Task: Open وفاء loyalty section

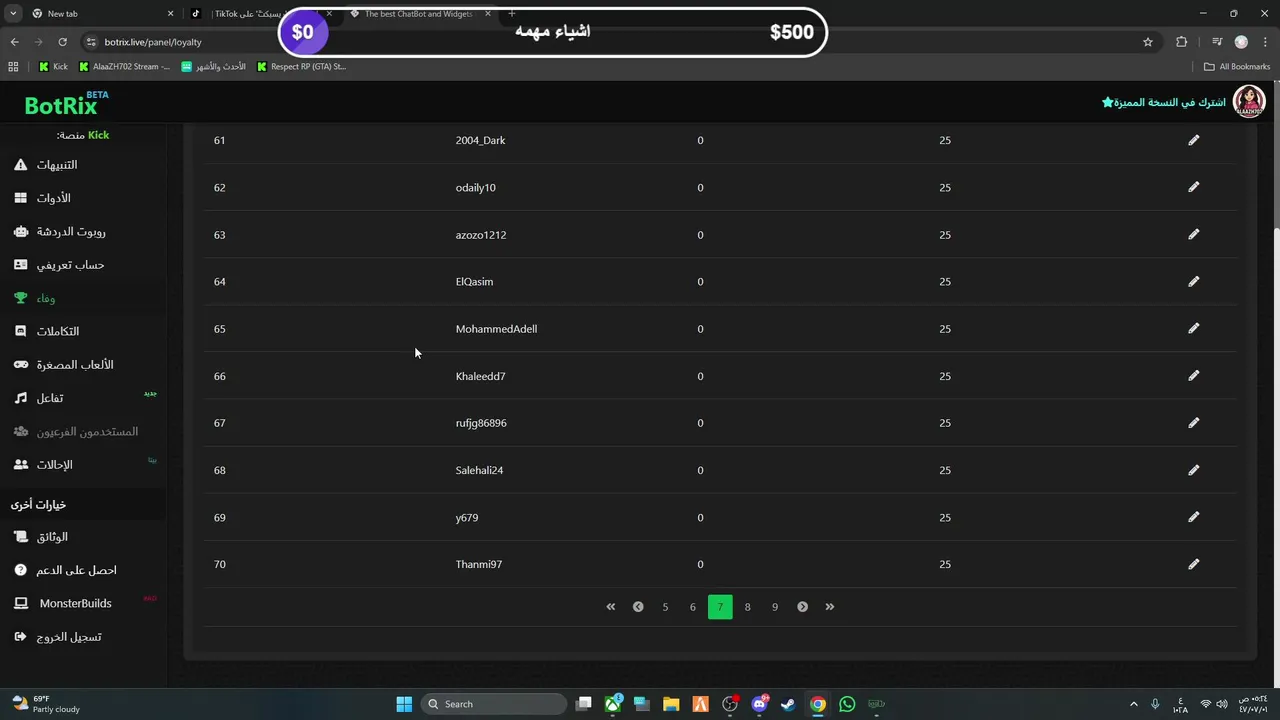Action: click(35, 298)
